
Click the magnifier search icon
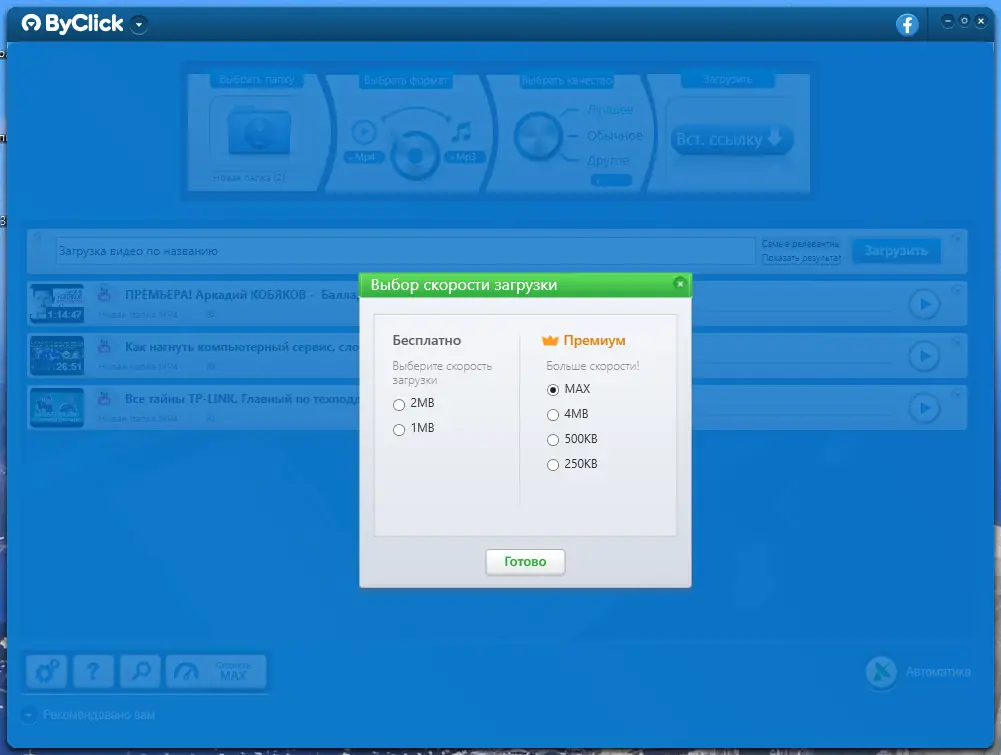coord(140,671)
